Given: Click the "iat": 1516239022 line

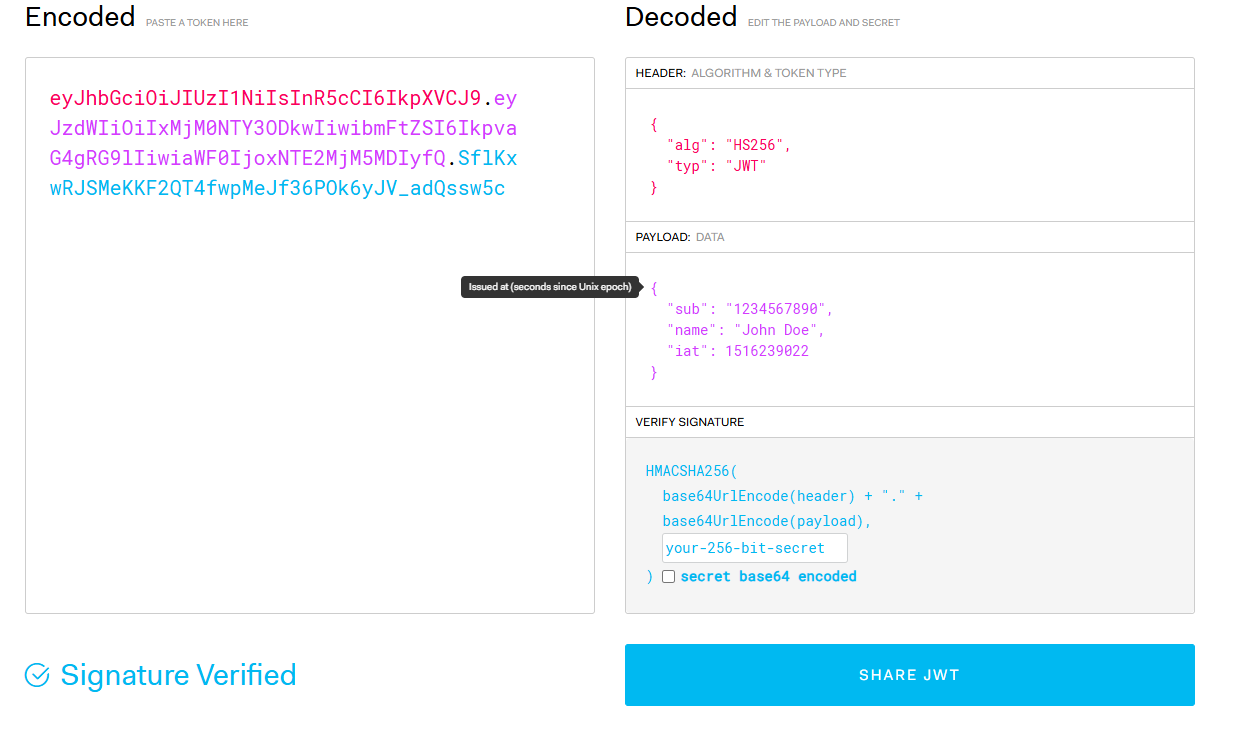Looking at the screenshot, I should click(738, 351).
